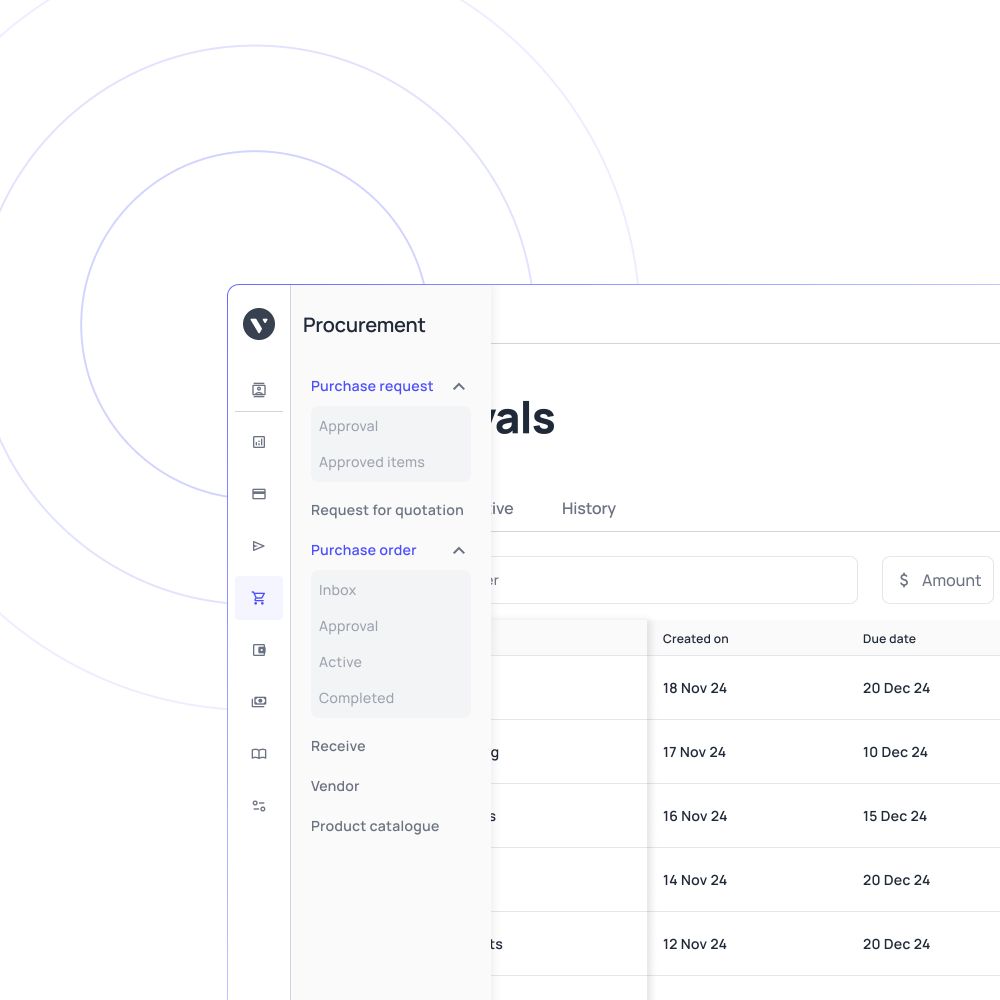Switch to the History tab
The width and height of the screenshot is (1000, 1000).
click(x=588, y=508)
